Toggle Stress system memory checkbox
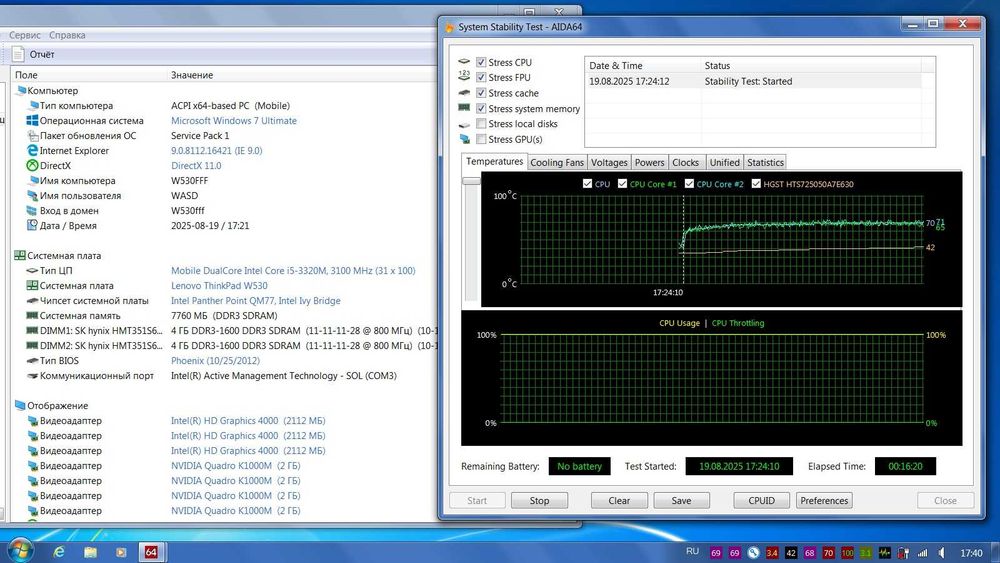The height and width of the screenshot is (563, 1000). [x=482, y=109]
